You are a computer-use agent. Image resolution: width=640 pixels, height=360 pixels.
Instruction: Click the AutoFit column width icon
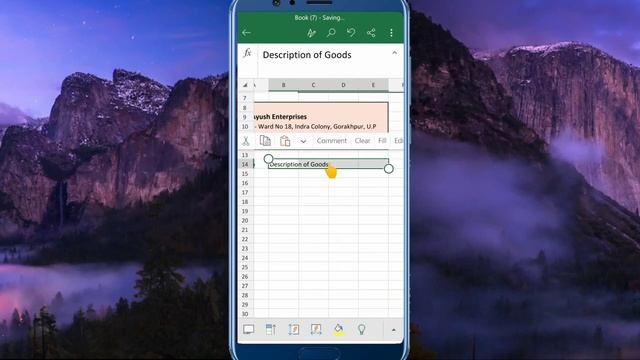point(316,329)
